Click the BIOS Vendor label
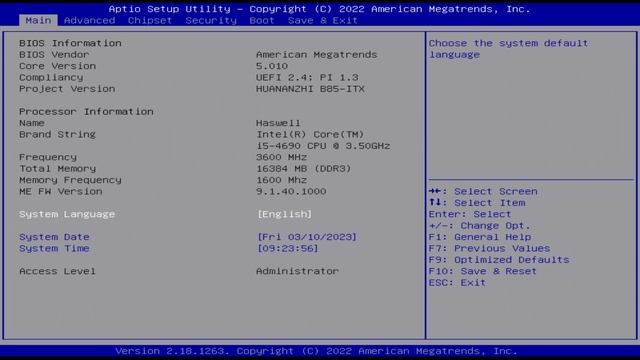640x360 pixels. coord(54,55)
